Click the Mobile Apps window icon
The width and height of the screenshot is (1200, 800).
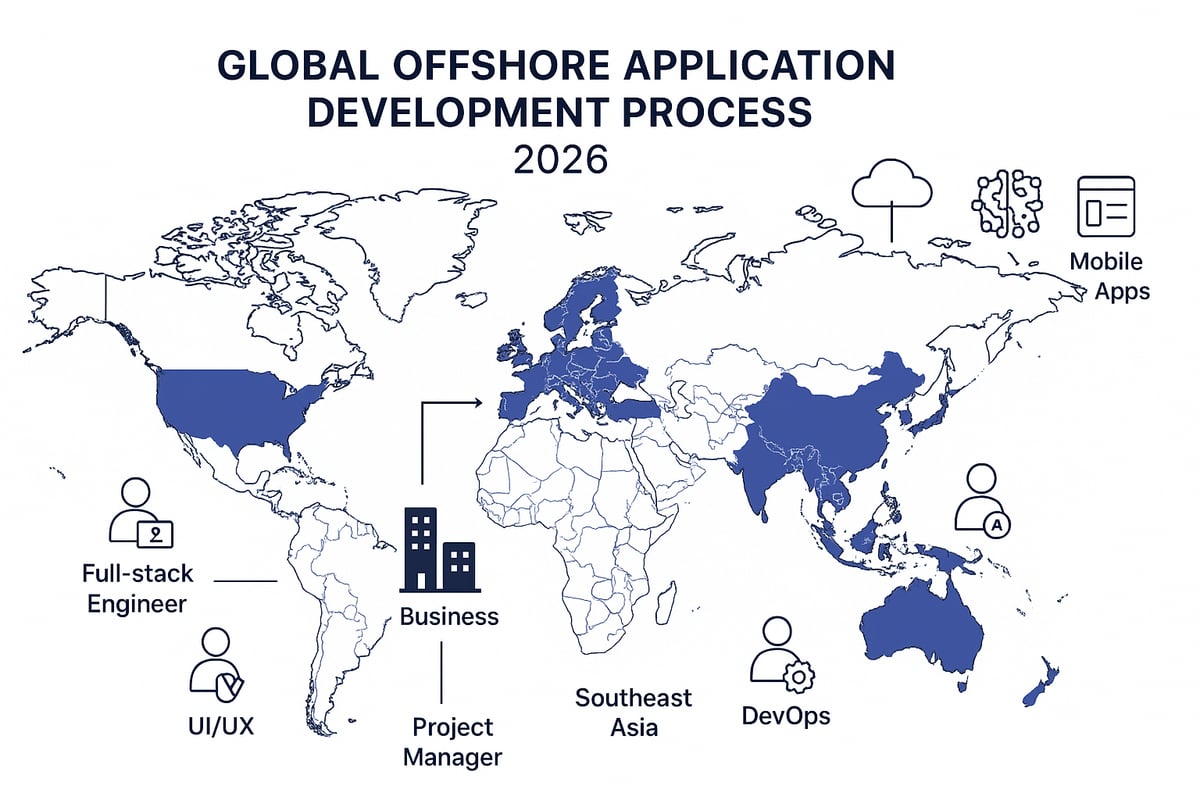(1105, 206)
